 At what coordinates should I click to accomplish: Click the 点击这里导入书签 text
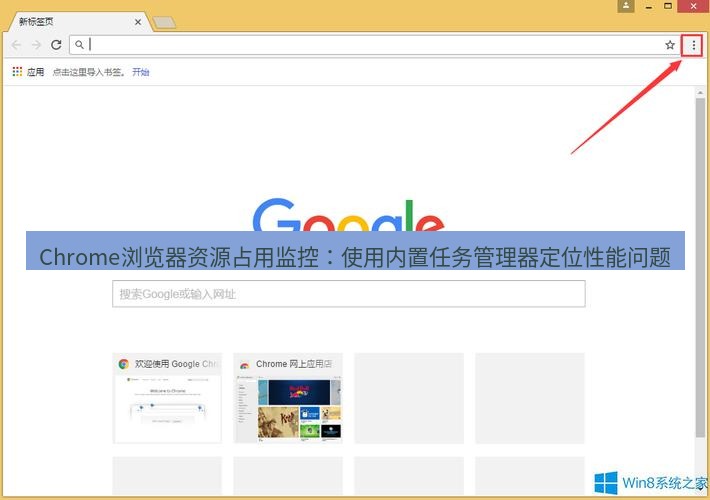(89, 72)
